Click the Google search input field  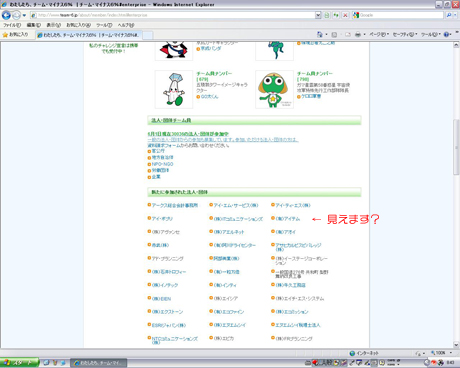401,15
